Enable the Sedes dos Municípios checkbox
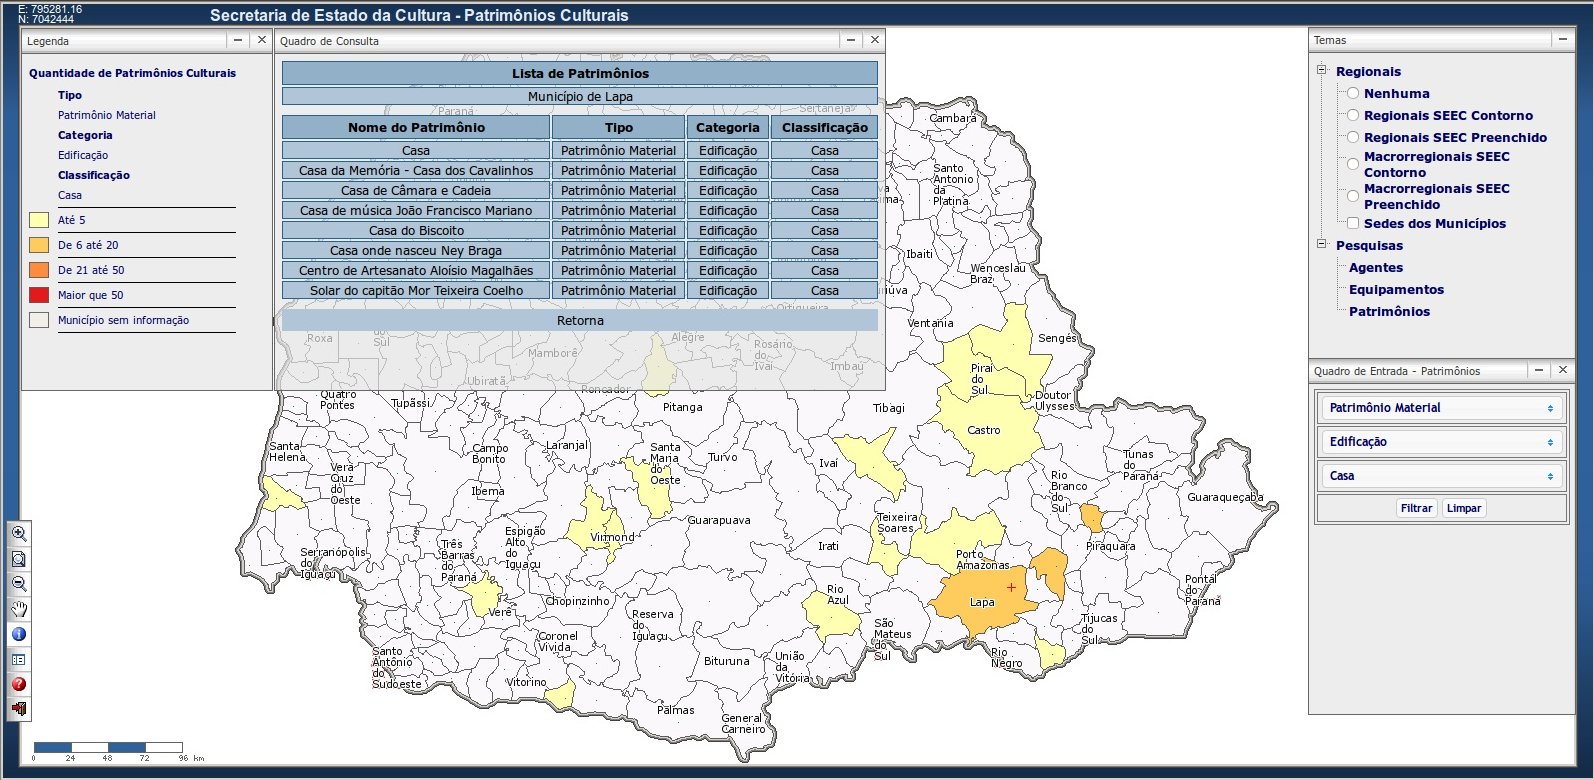1594x780 pixels. coord(1353,223)
